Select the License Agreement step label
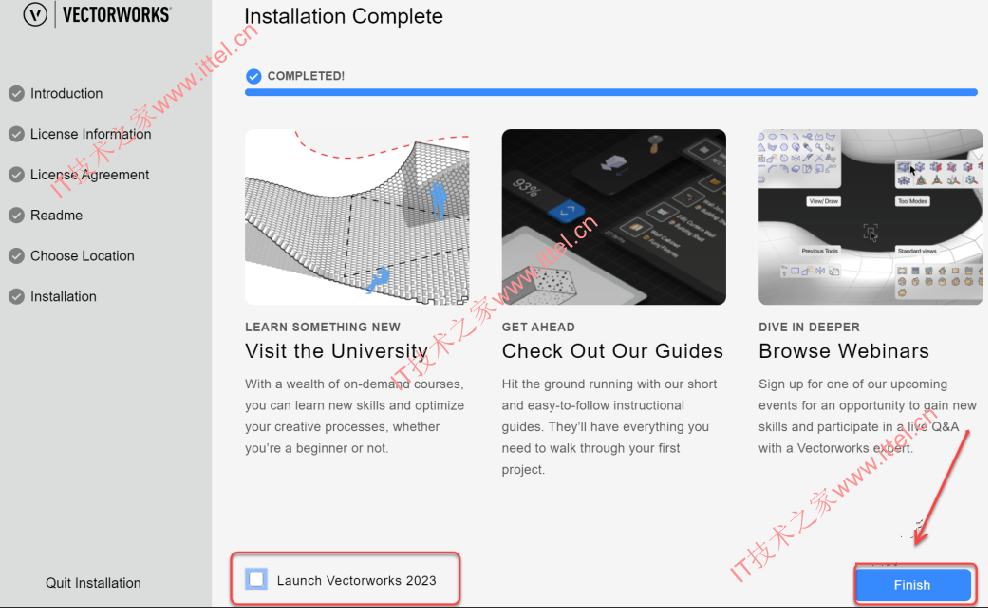The height and width of the screenshot is (608, 988). point(89,175)
